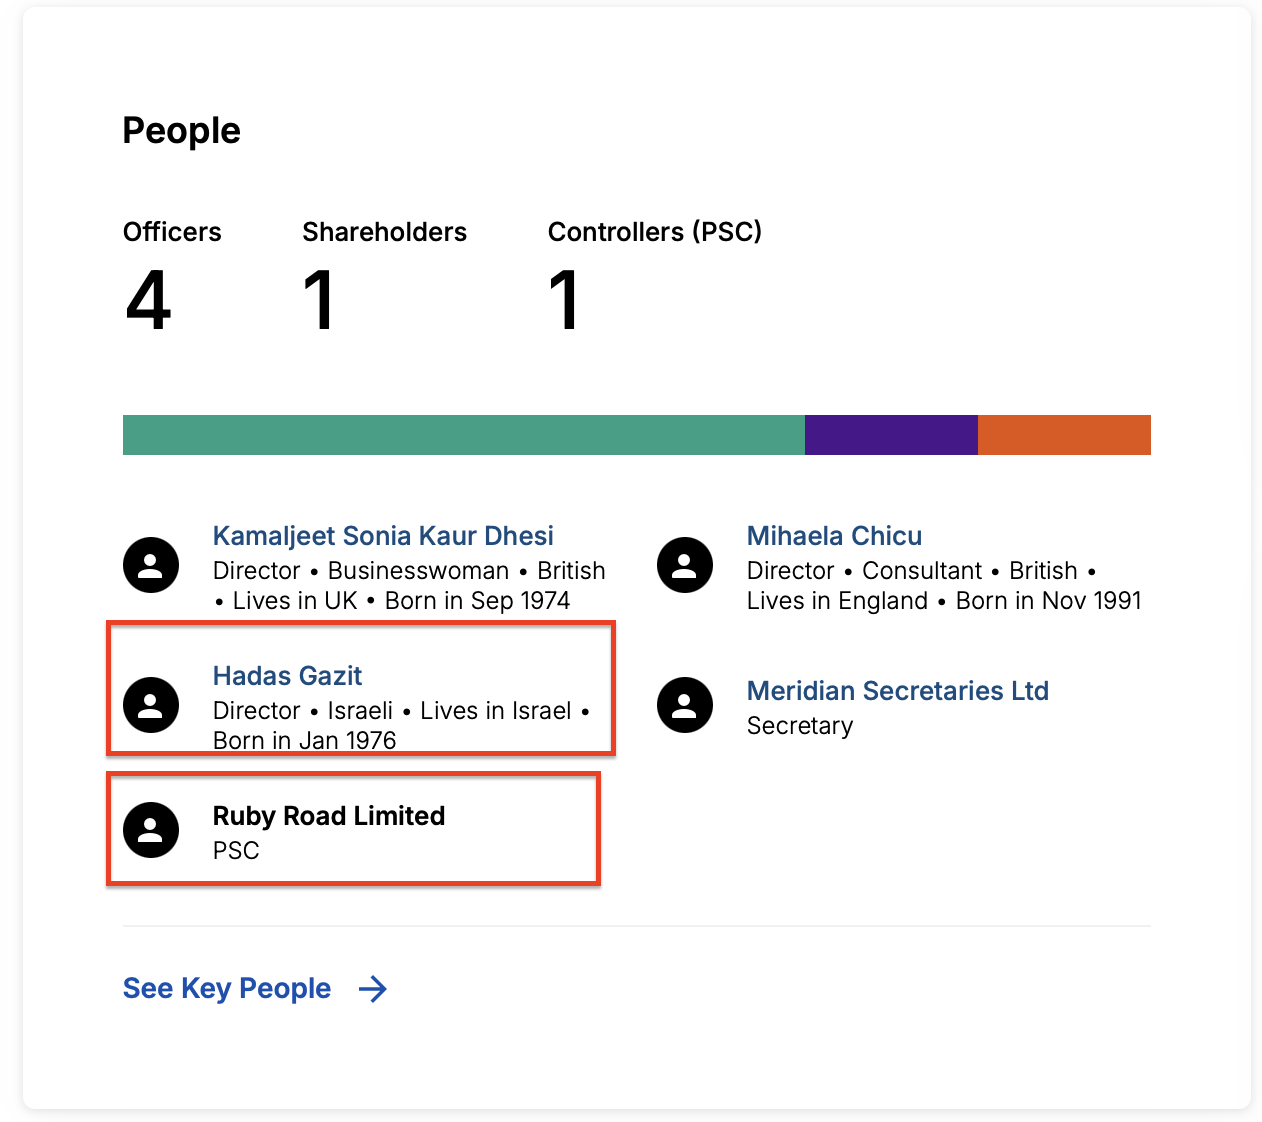Open Meridian Secretaries Ltd link

(x=897, y=691)
